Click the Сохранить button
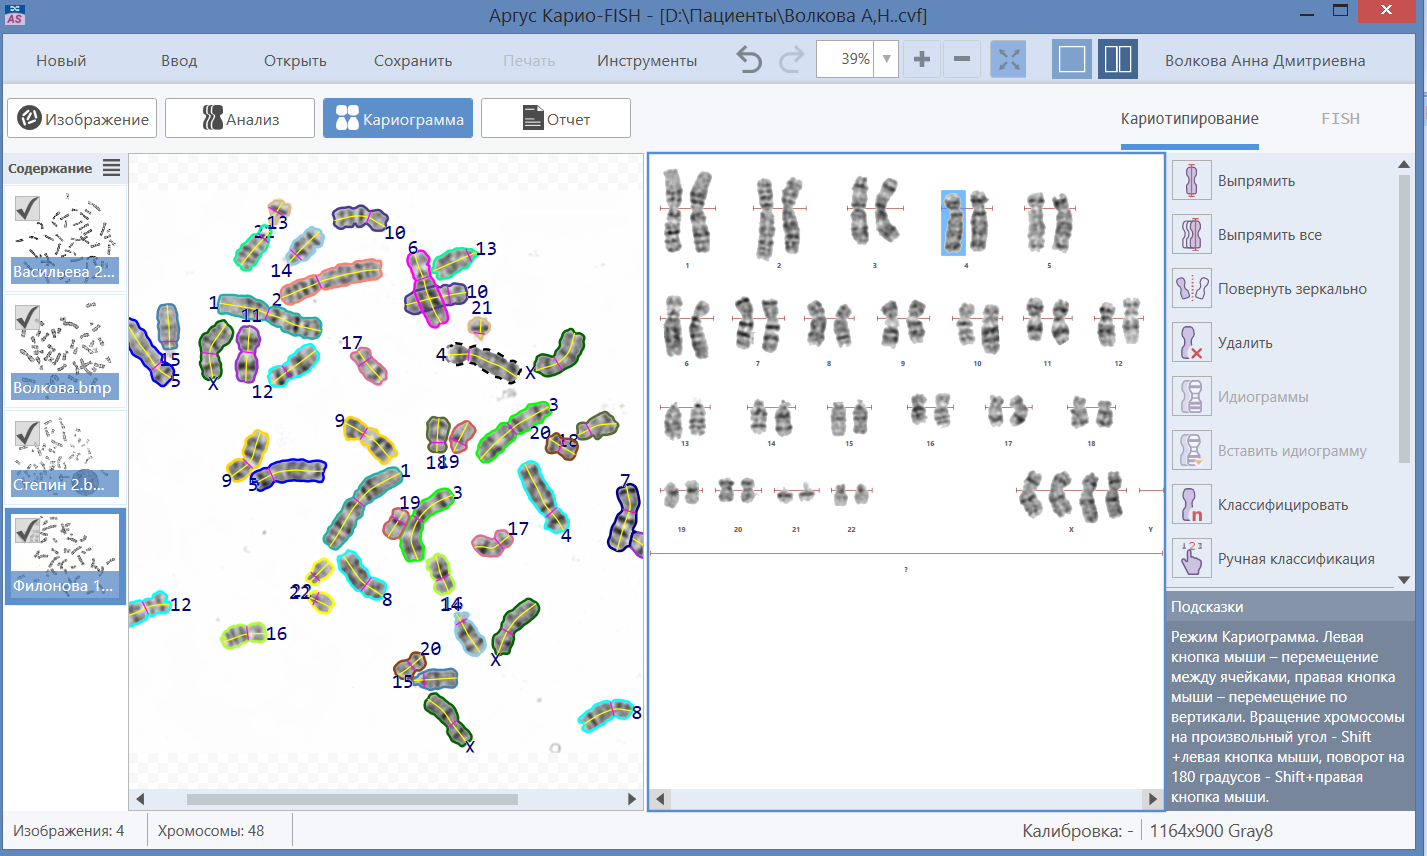1427x856 pixels. tap(413, 61)
